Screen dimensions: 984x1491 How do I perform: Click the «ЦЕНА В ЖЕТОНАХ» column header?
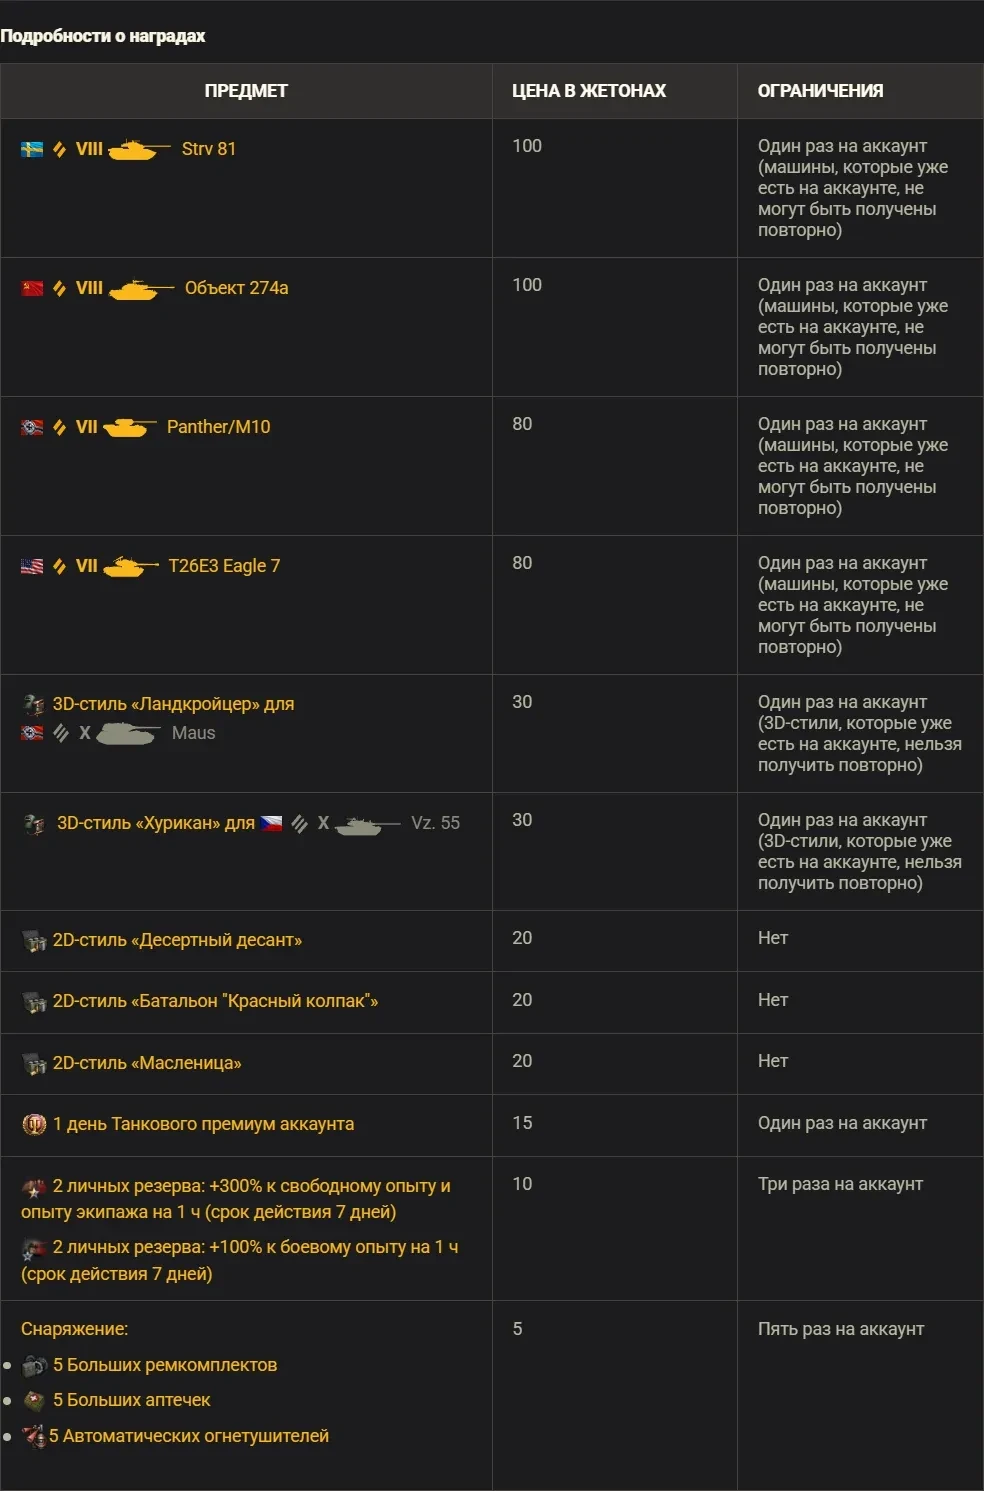click(588, 91)
